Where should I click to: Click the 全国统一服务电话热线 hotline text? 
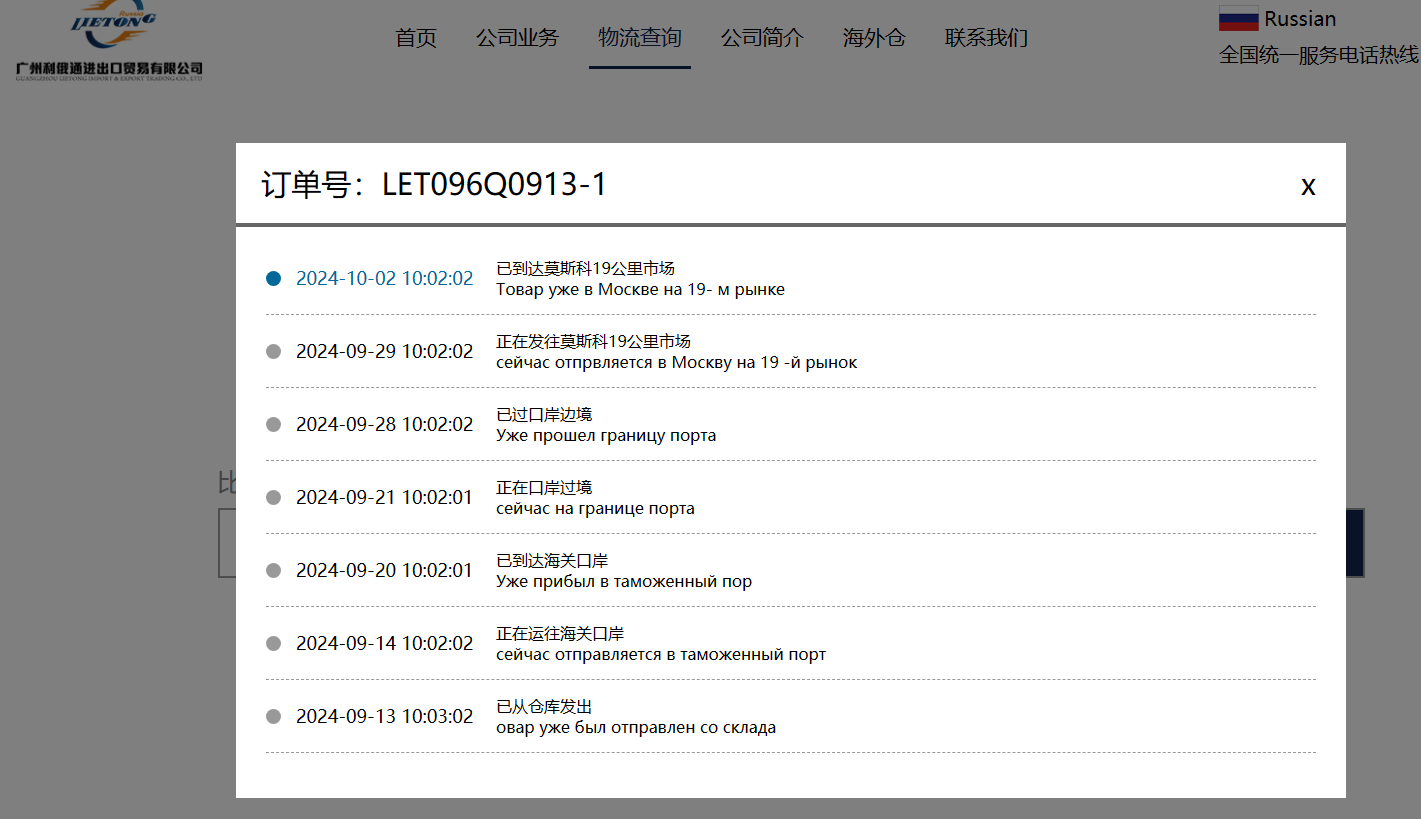tap(1319, 55)
